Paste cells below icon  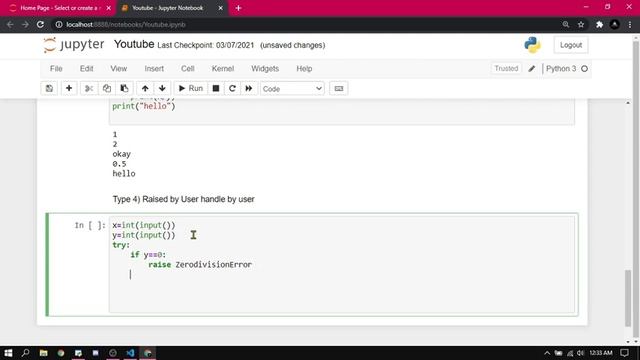pos(124,89)
